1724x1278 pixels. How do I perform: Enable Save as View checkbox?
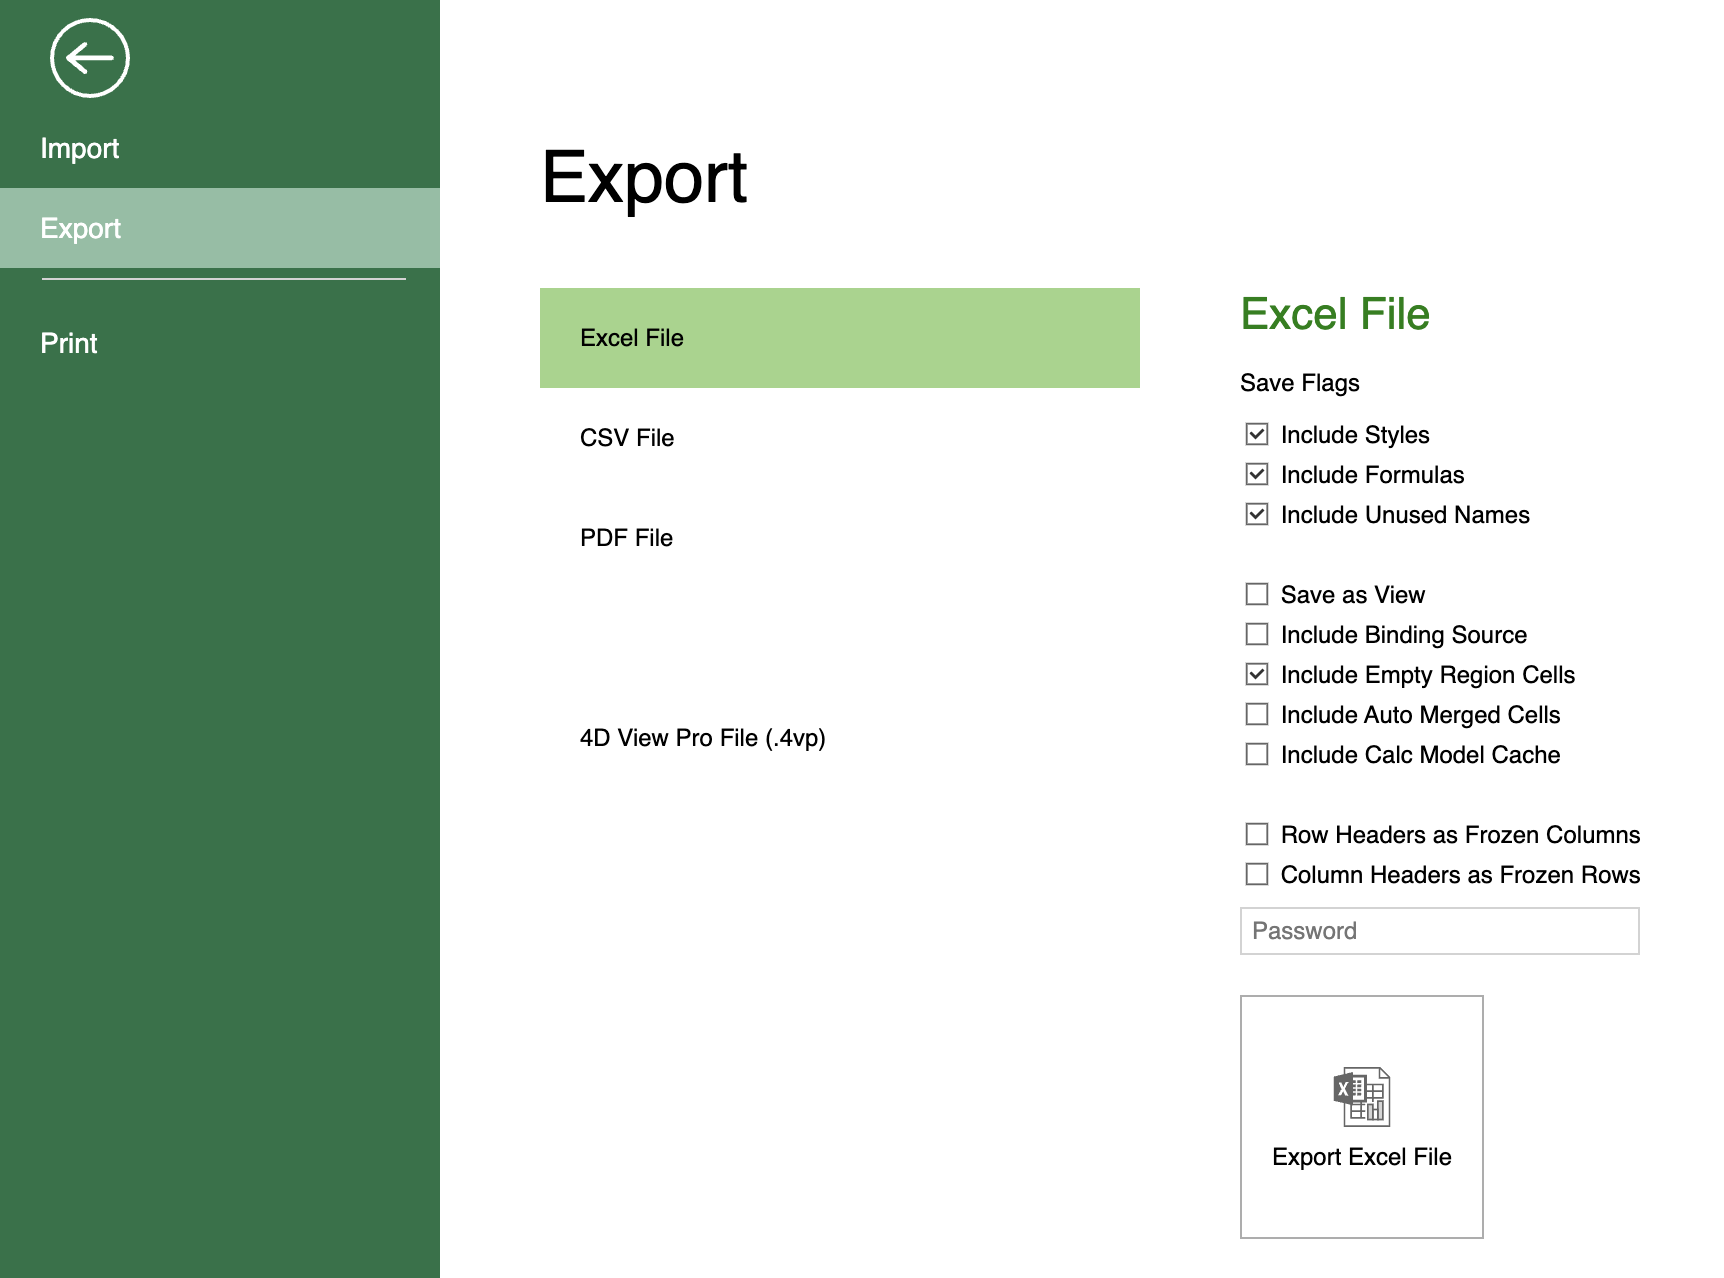(x=1257, y=594)
